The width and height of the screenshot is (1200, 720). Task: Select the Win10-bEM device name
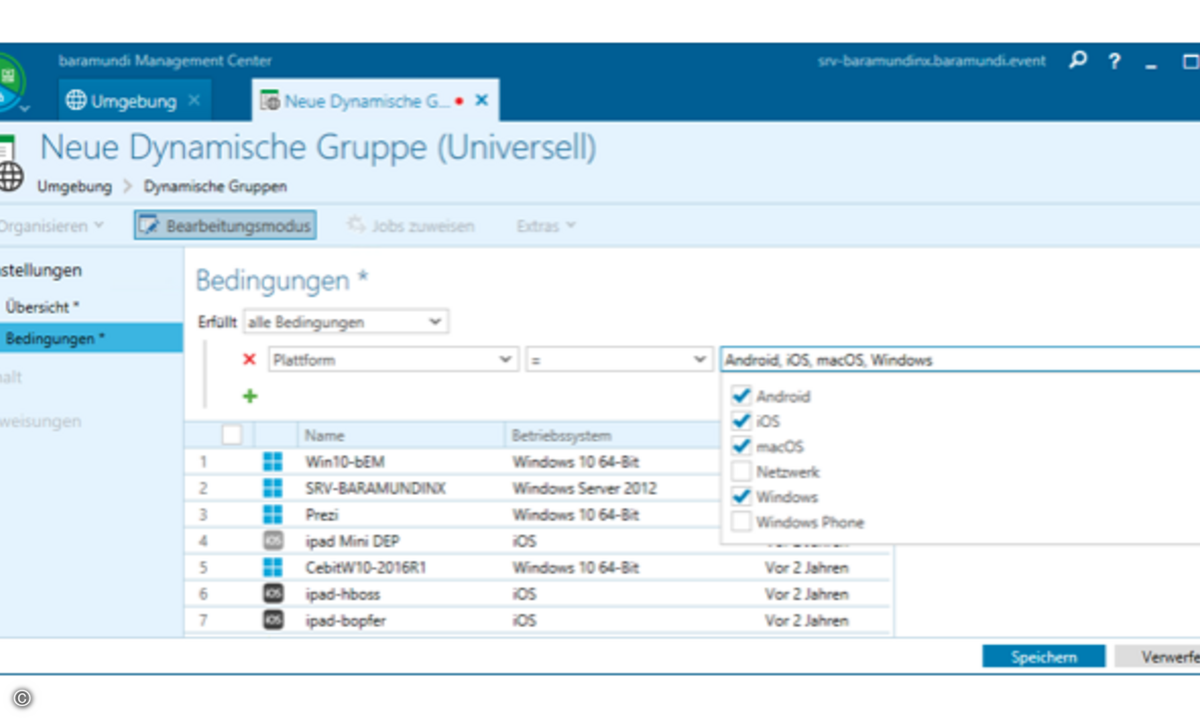click(345, 462)
